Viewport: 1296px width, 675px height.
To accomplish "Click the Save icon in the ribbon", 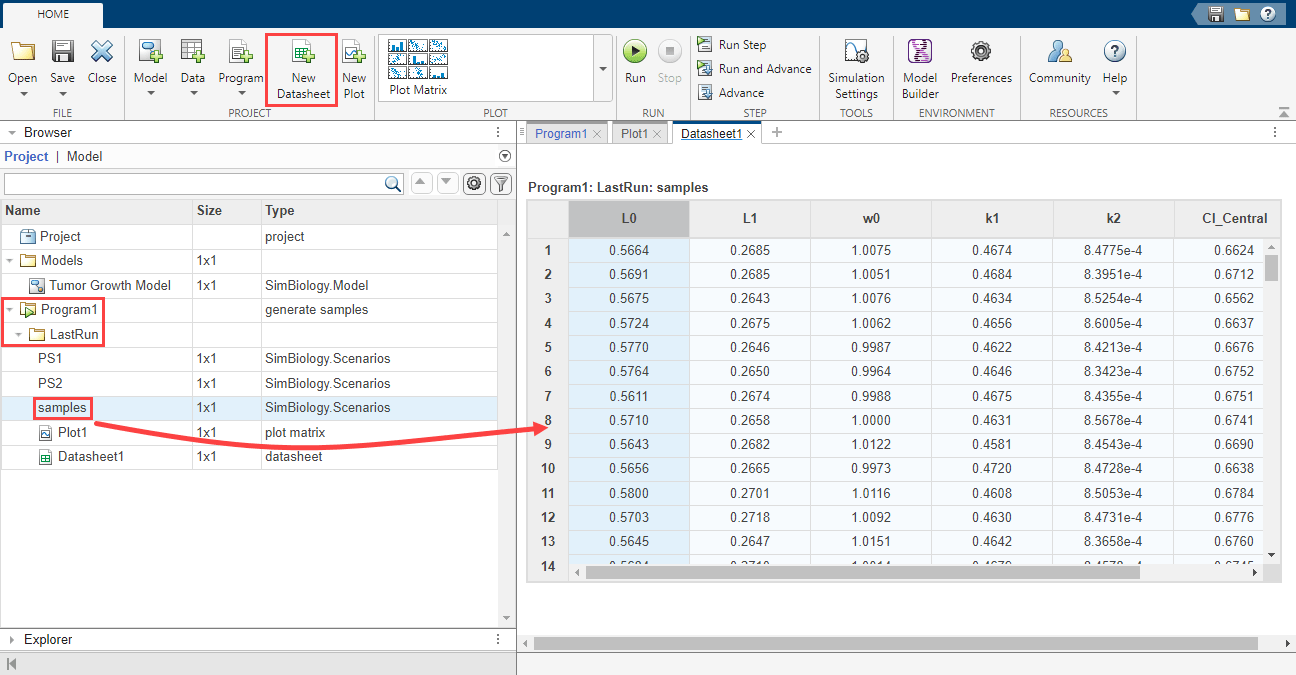I will (x=63, y=52).
